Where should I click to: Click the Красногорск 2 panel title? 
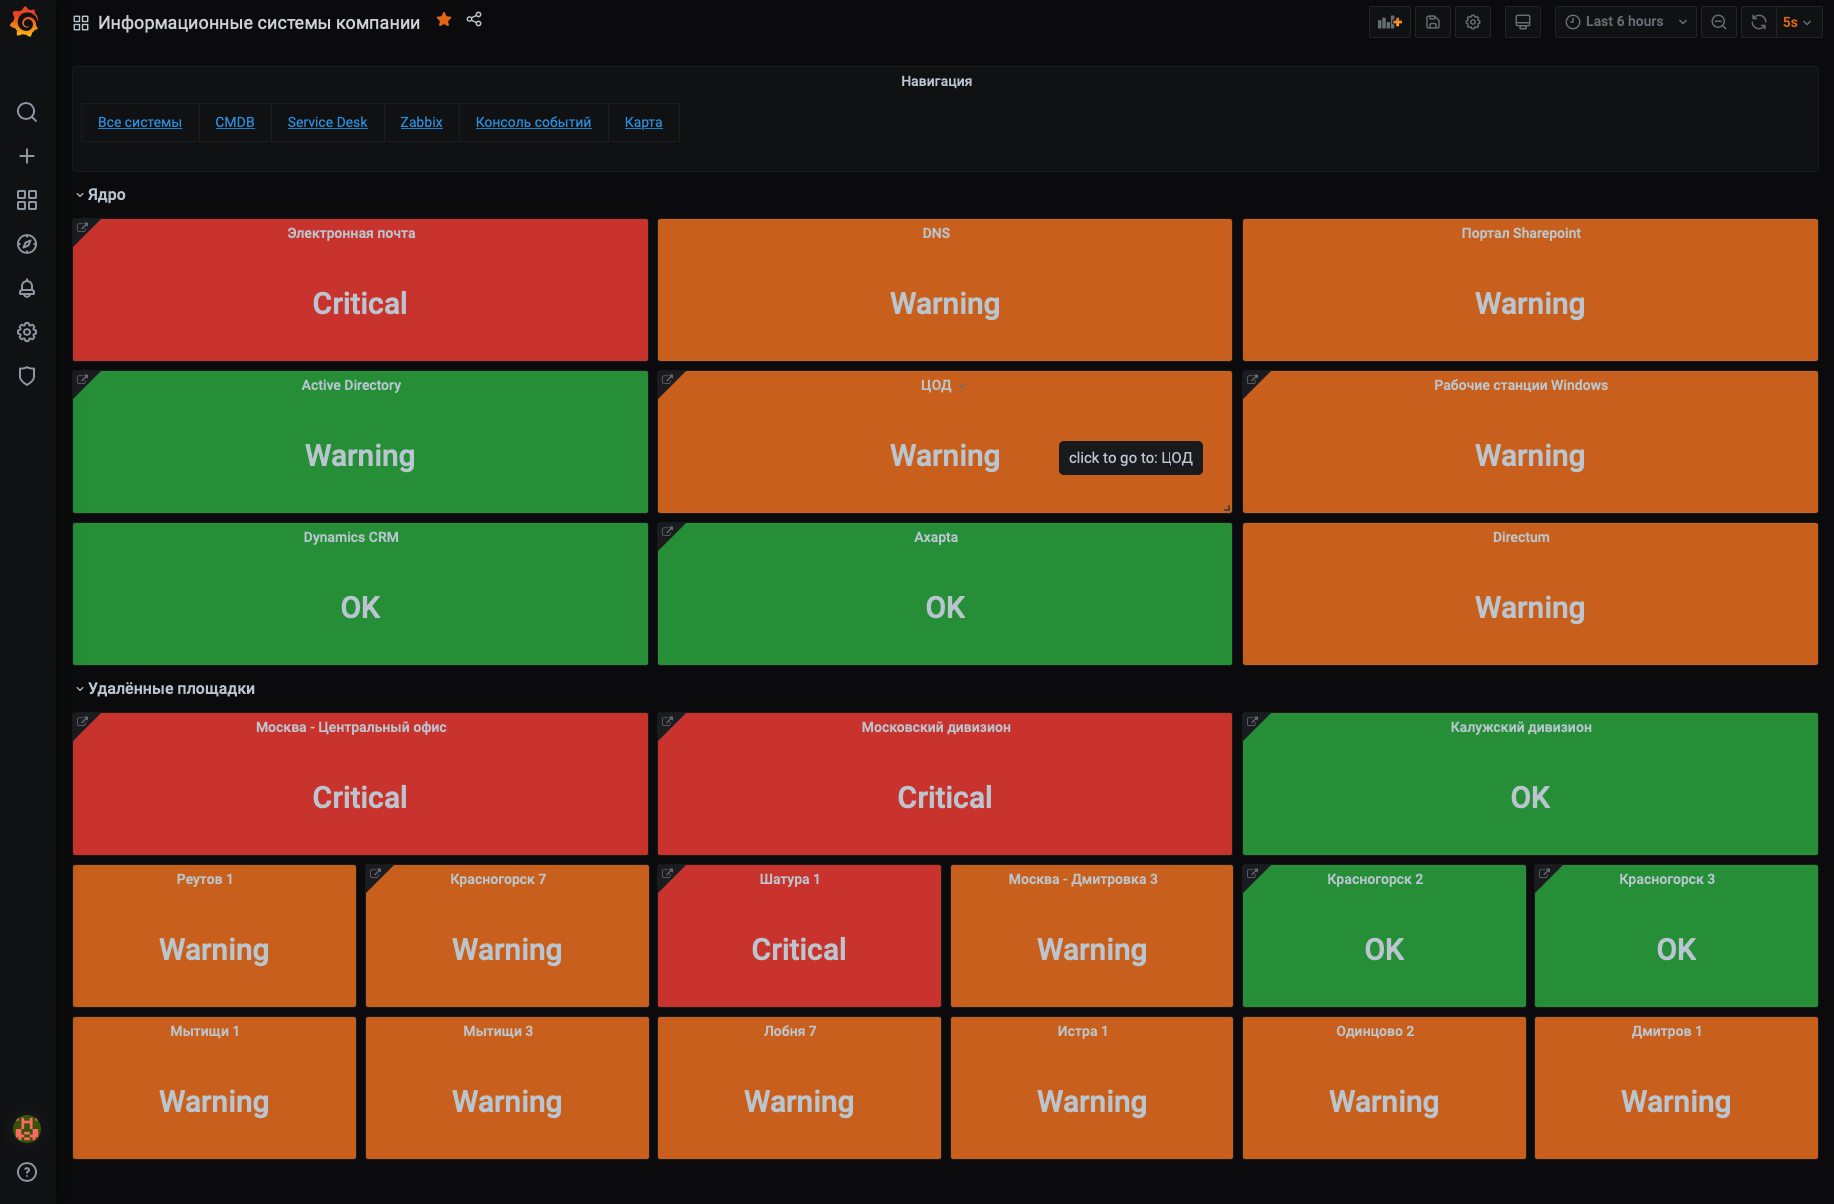click(1375, 879)
